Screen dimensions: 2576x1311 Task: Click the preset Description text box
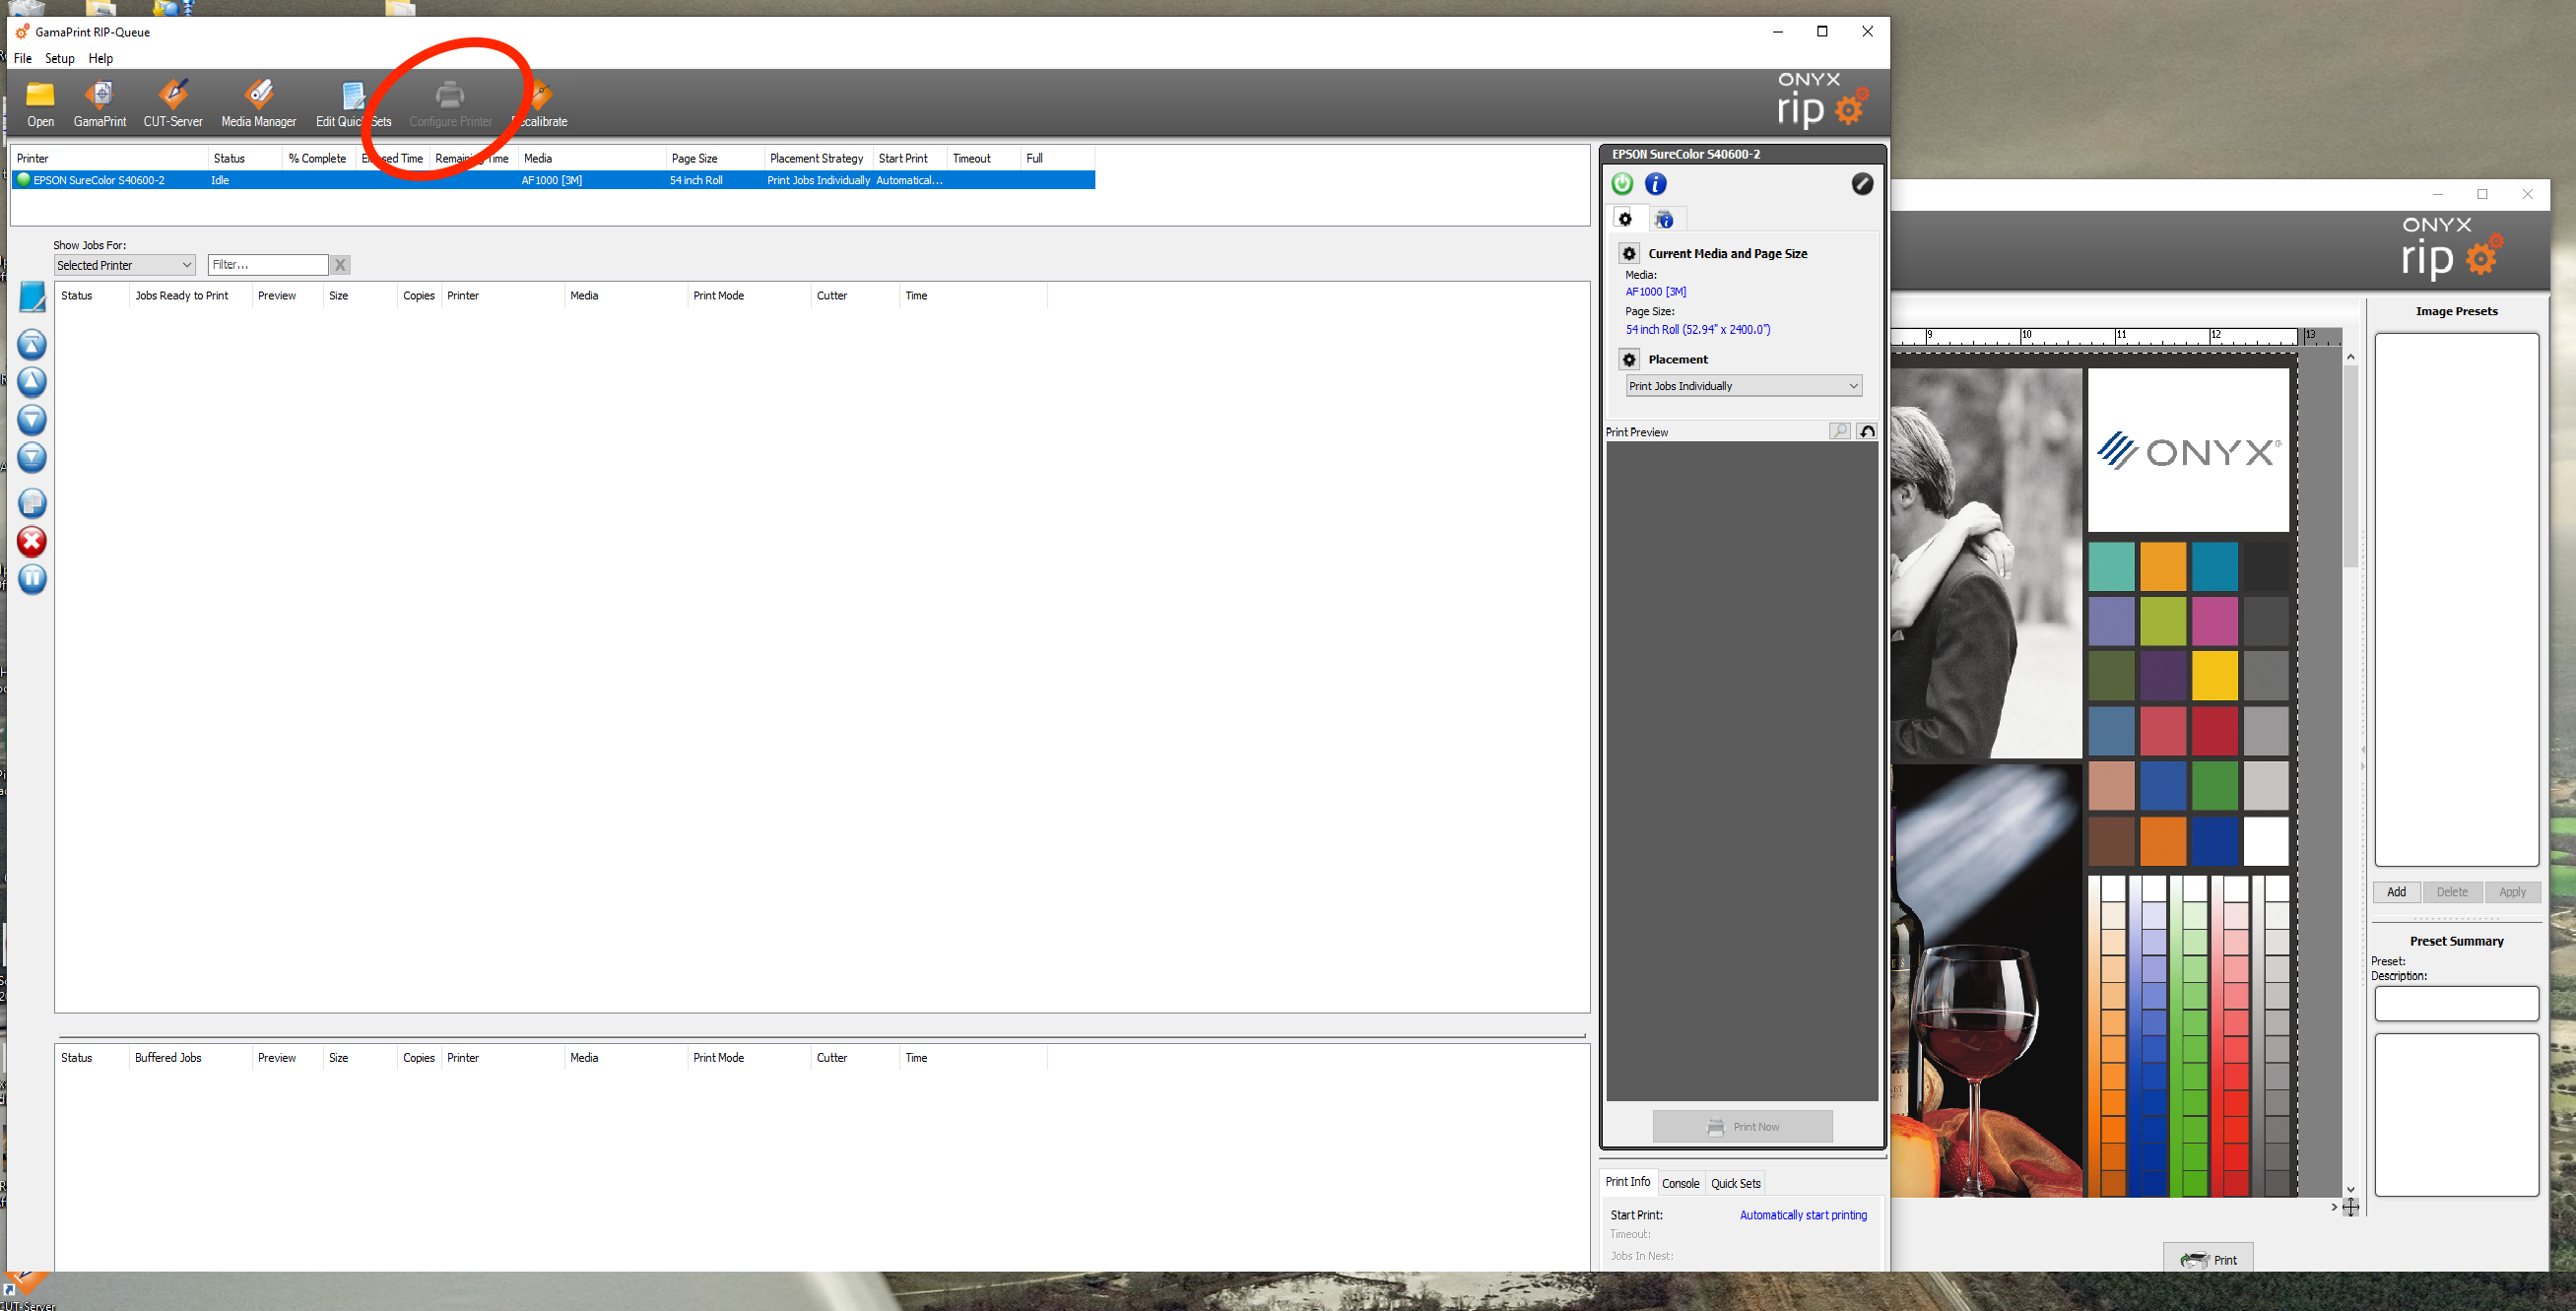[2456, 1003]
